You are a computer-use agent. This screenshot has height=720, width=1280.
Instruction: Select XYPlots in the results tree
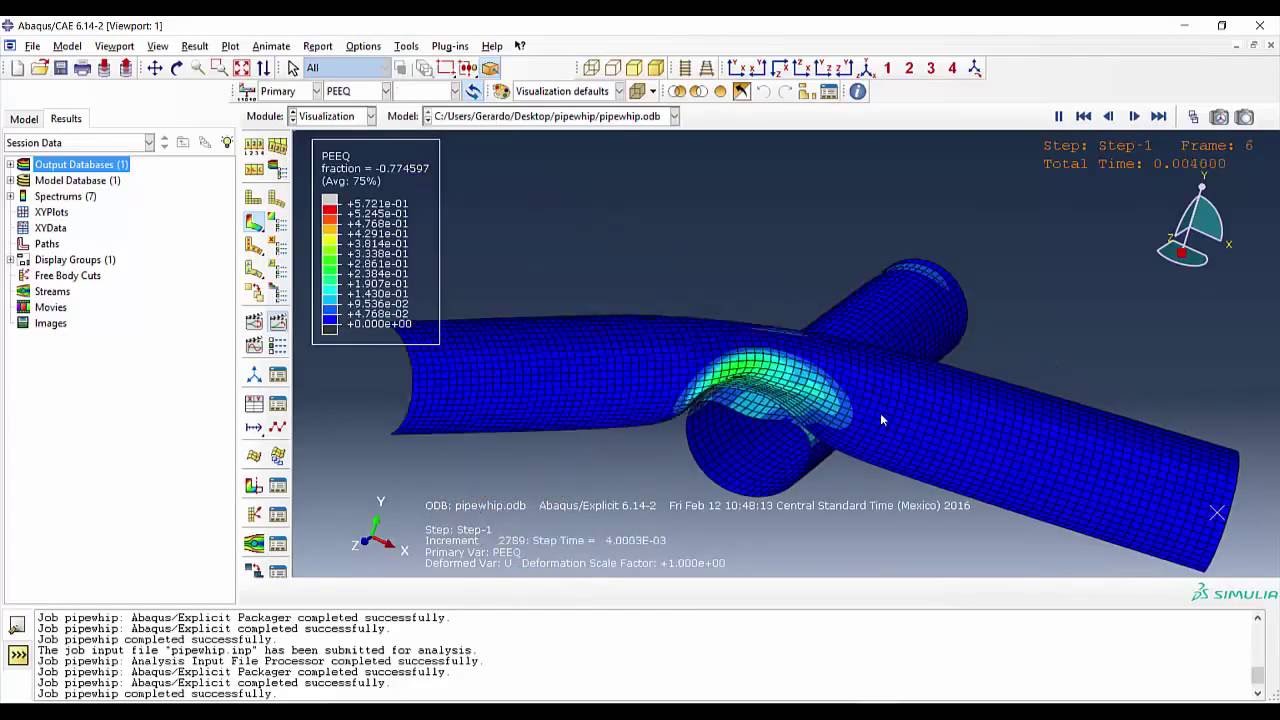point(51,212)
